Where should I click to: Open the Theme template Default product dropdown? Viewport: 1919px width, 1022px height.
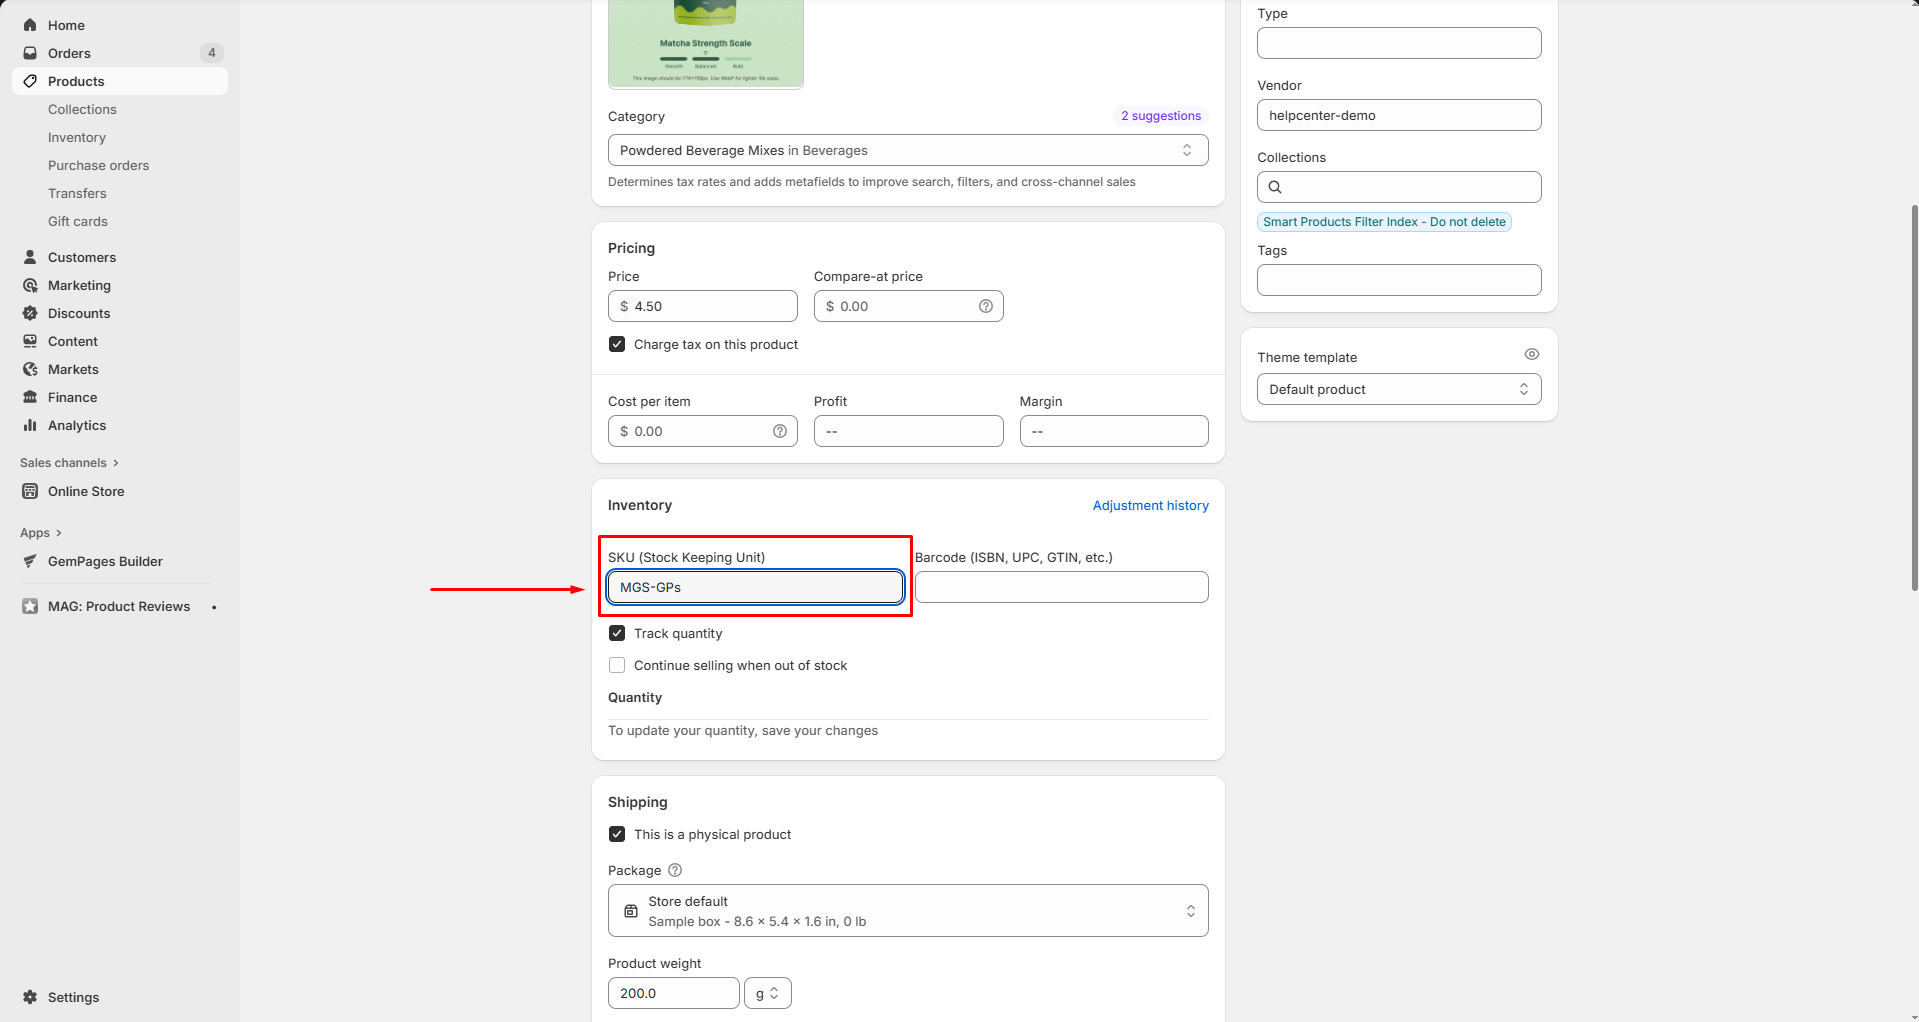coord(1398,389)
